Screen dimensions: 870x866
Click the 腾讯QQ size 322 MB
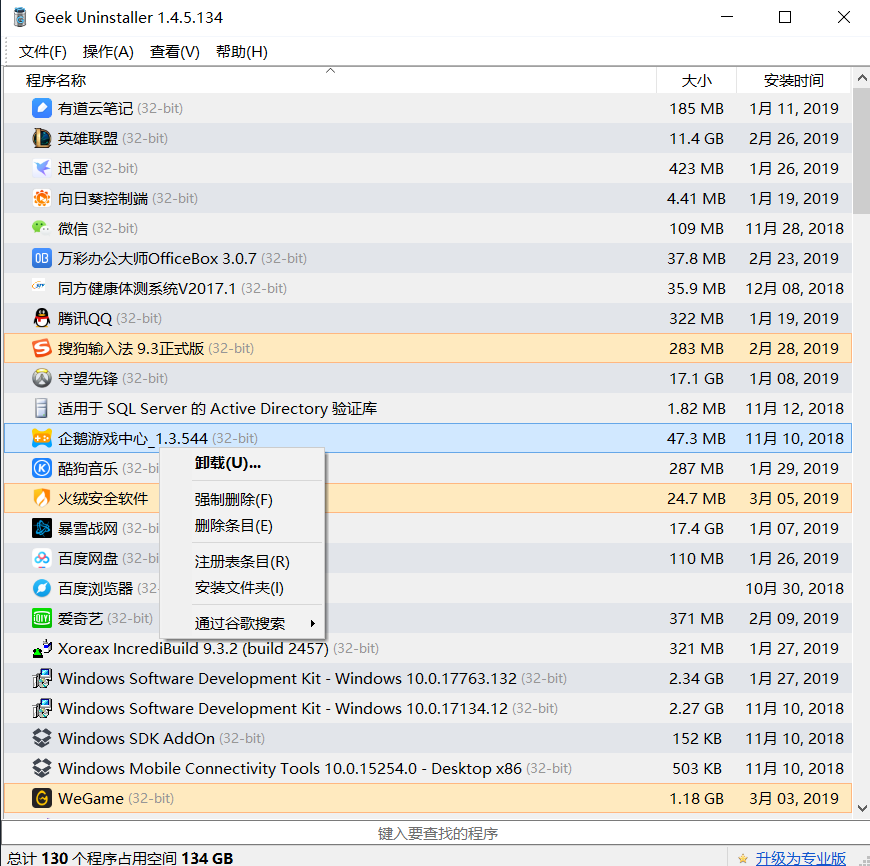click(696, 318)
